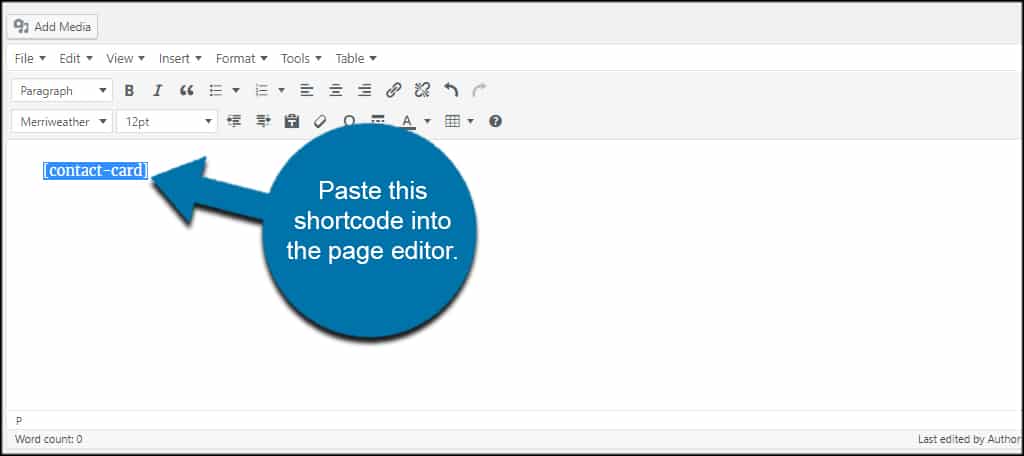This screenshot has width=1024, height=456.
Task: Open the Paragraph format dropdown
Action: point(62,91)
